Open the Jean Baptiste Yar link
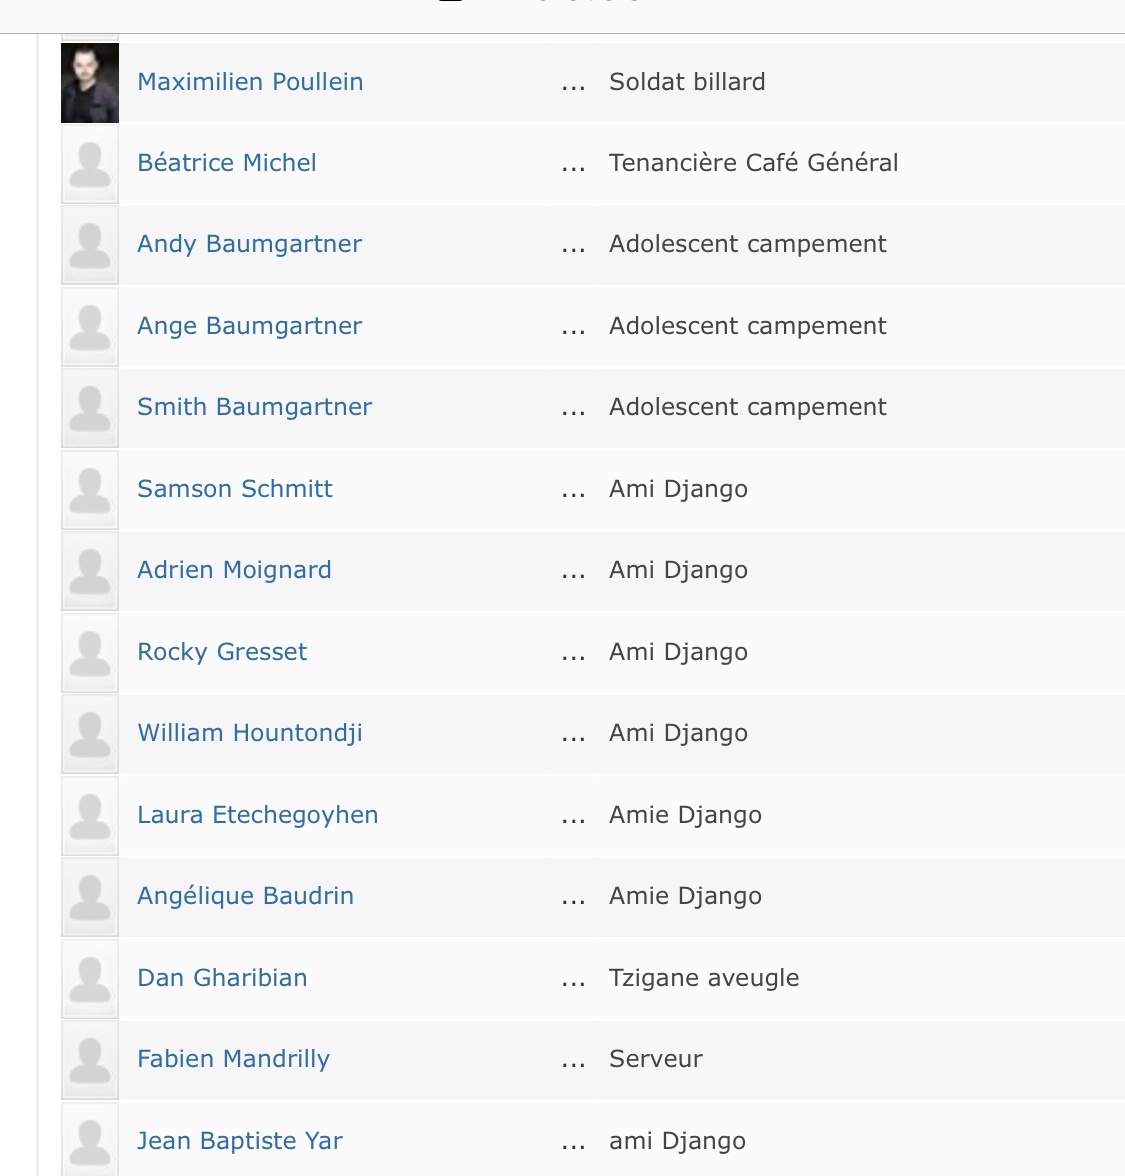Screen dimensions: 1125x1176 [x=240, y=1141]
